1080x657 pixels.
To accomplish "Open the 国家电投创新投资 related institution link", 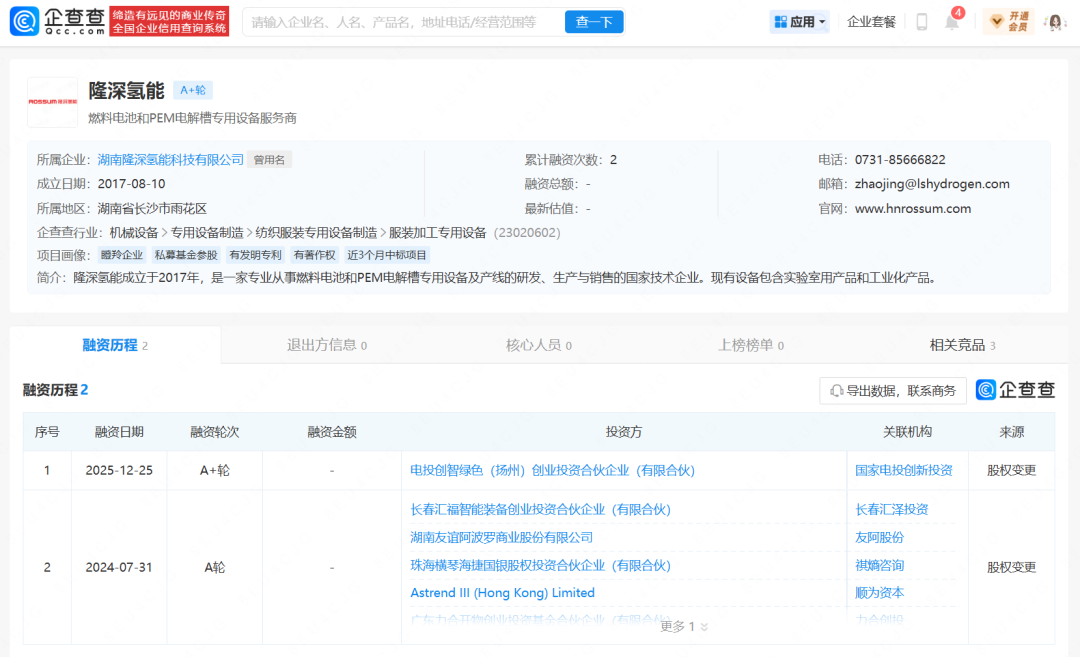I will coord(904,469).
